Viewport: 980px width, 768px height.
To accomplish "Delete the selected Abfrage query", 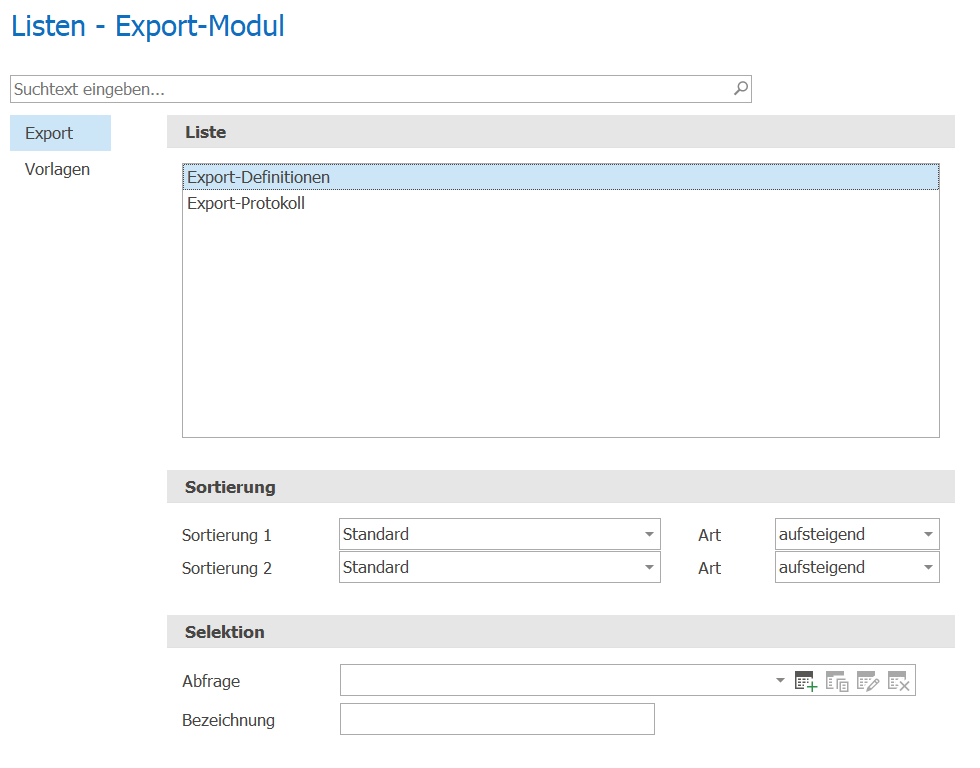I will (x=898, y=681).
